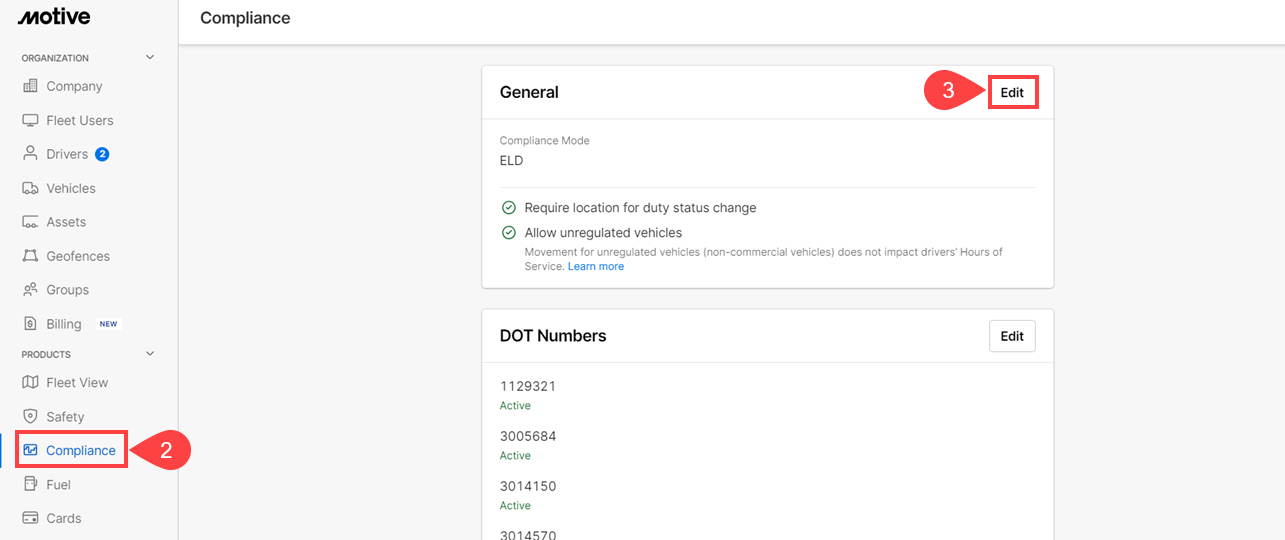Collapse the Products section chevron
This screenshot has height=540, width=1285.
[x=150, y=354]
